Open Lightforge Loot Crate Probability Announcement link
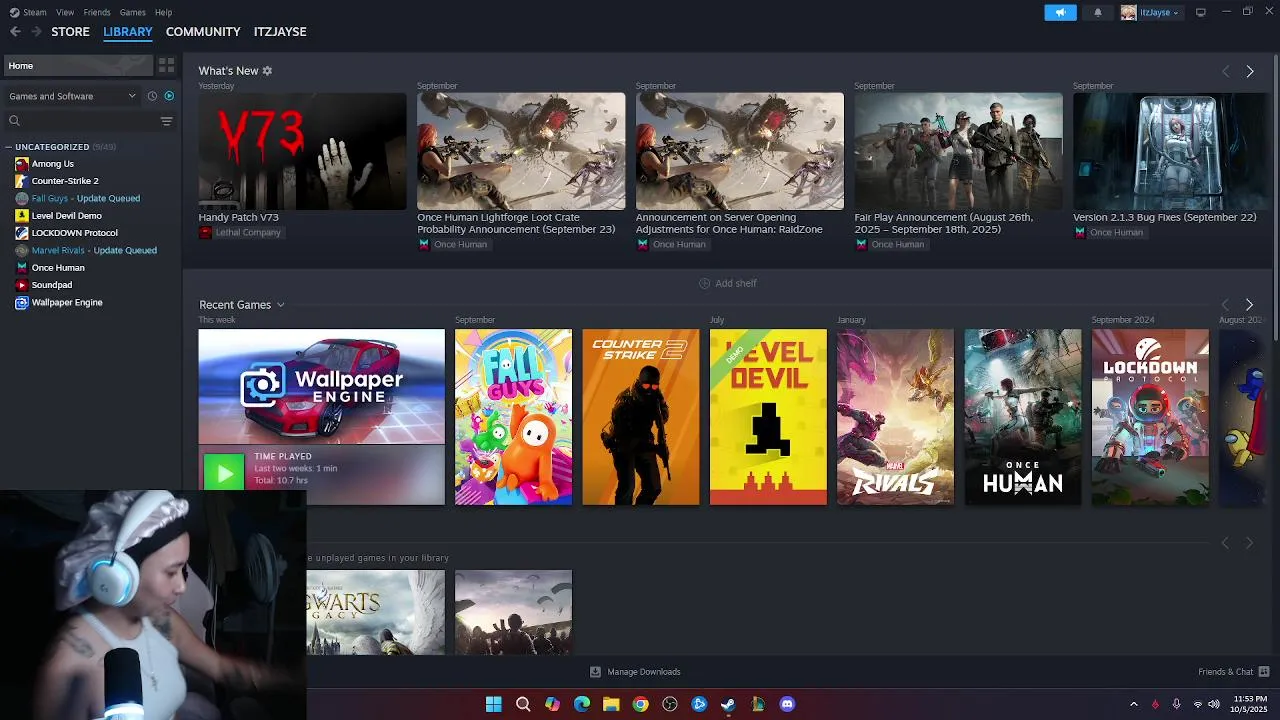Viewport: 1280px width, 720px height. [516, 223]
